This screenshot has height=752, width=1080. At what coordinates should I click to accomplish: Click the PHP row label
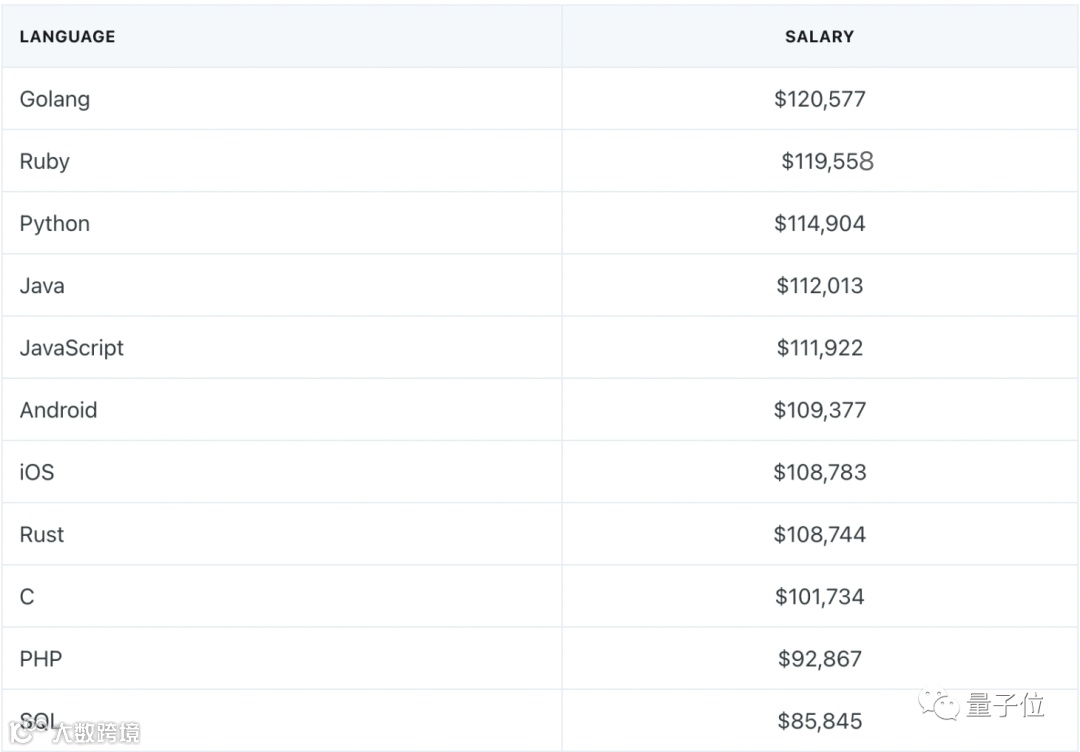click(41, 659)
